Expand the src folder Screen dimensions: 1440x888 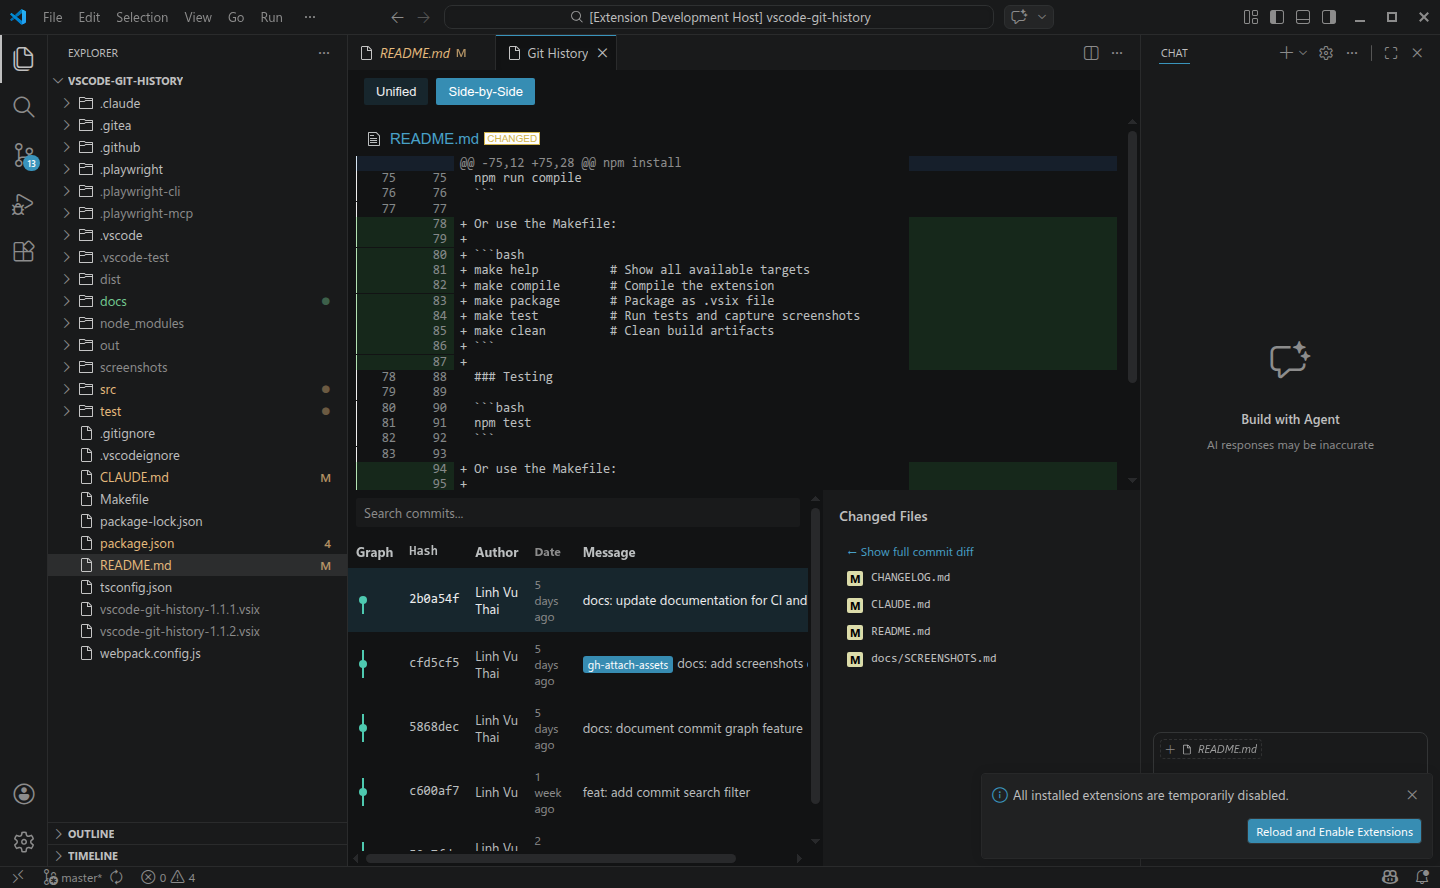(197, 389)
